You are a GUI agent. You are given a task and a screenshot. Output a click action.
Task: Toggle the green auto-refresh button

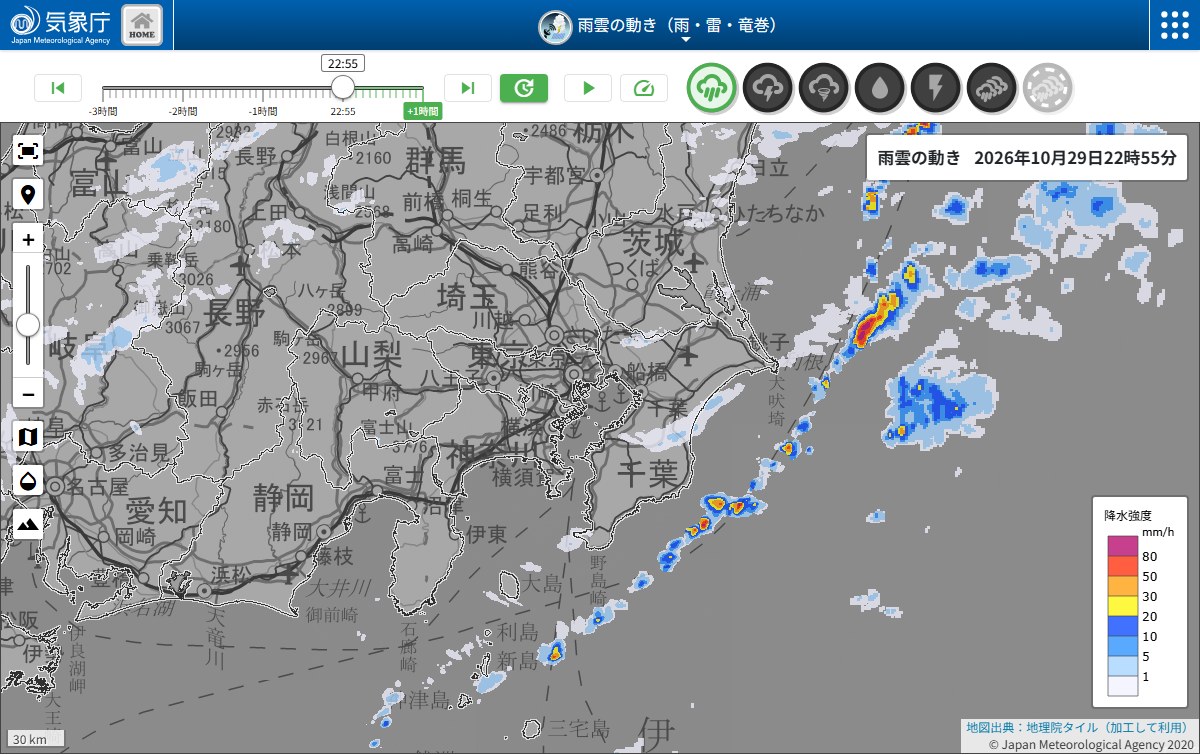[x=524, y=88]
